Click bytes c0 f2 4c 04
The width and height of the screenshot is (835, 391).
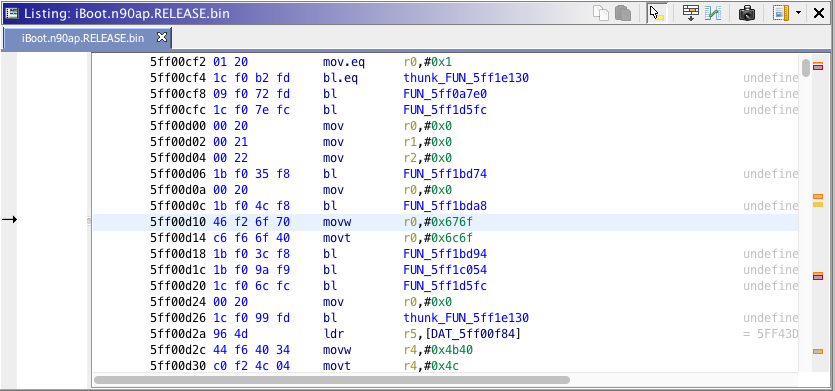point(251,366)
